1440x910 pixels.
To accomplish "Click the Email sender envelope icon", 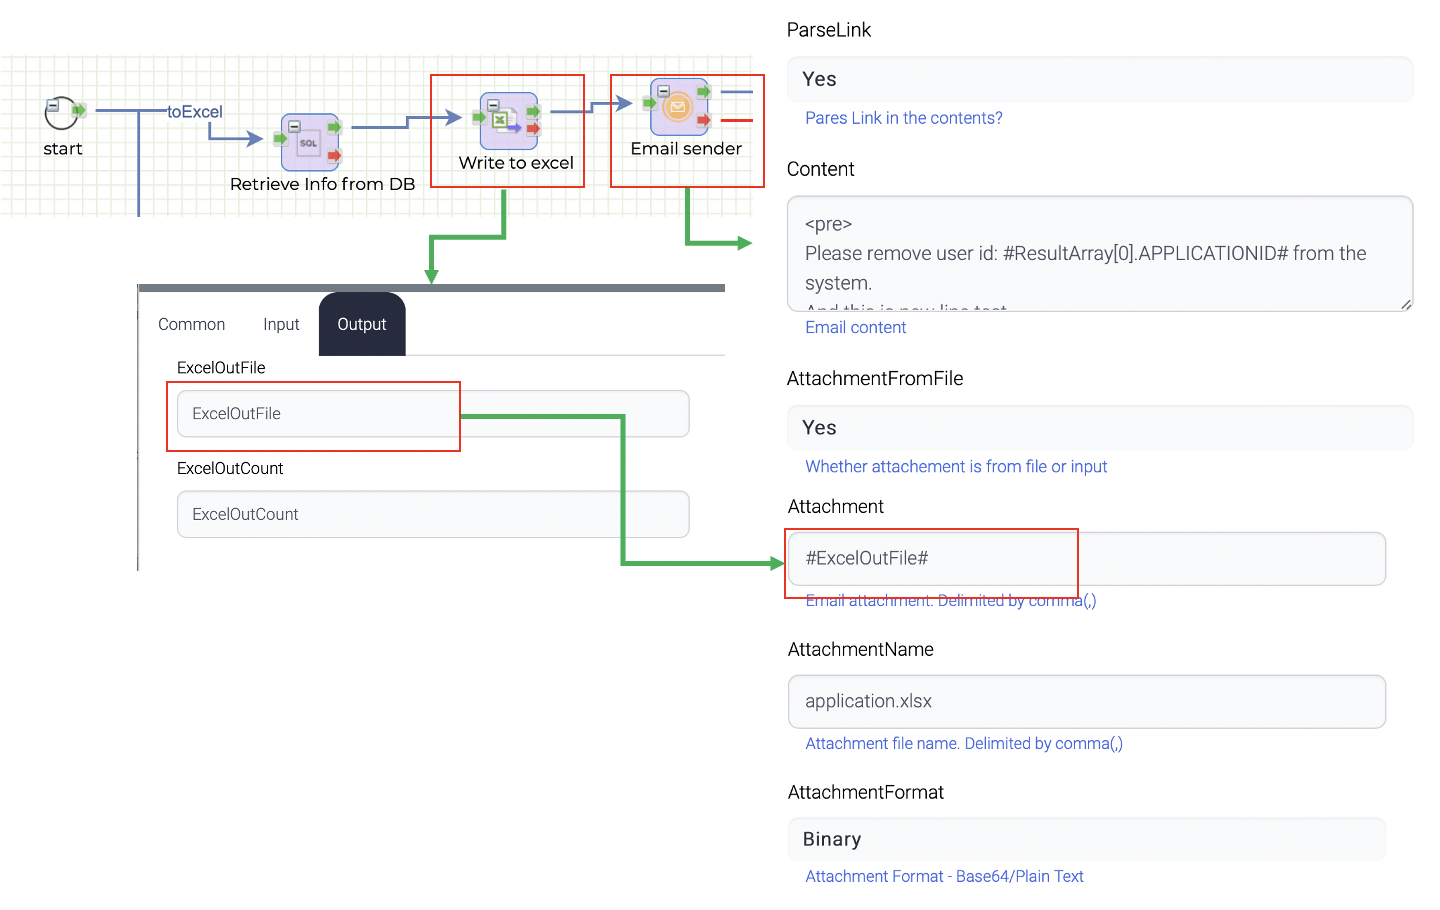I will tap(678, 107).
